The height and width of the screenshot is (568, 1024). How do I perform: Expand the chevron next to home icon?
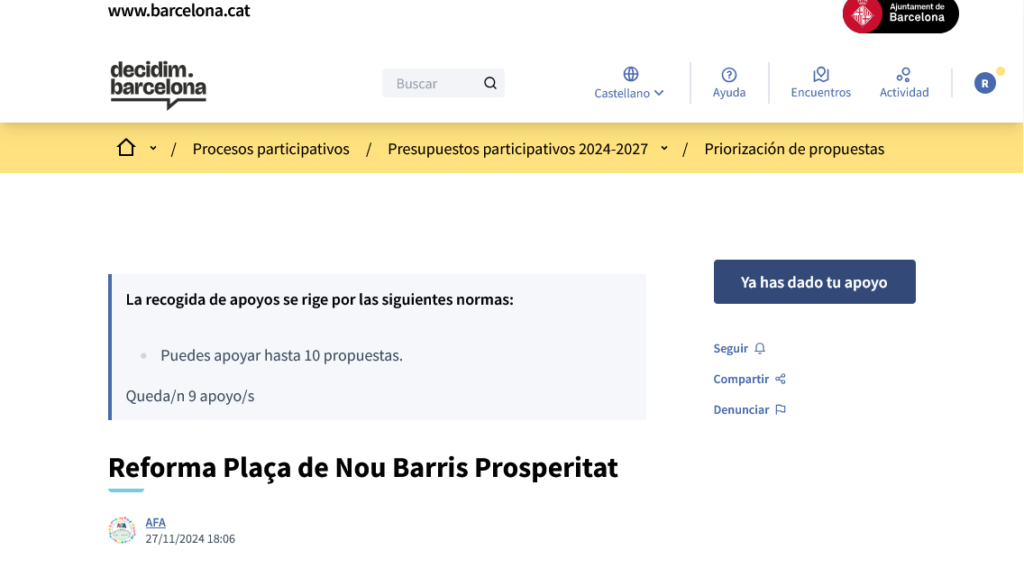tap(153, 149)
